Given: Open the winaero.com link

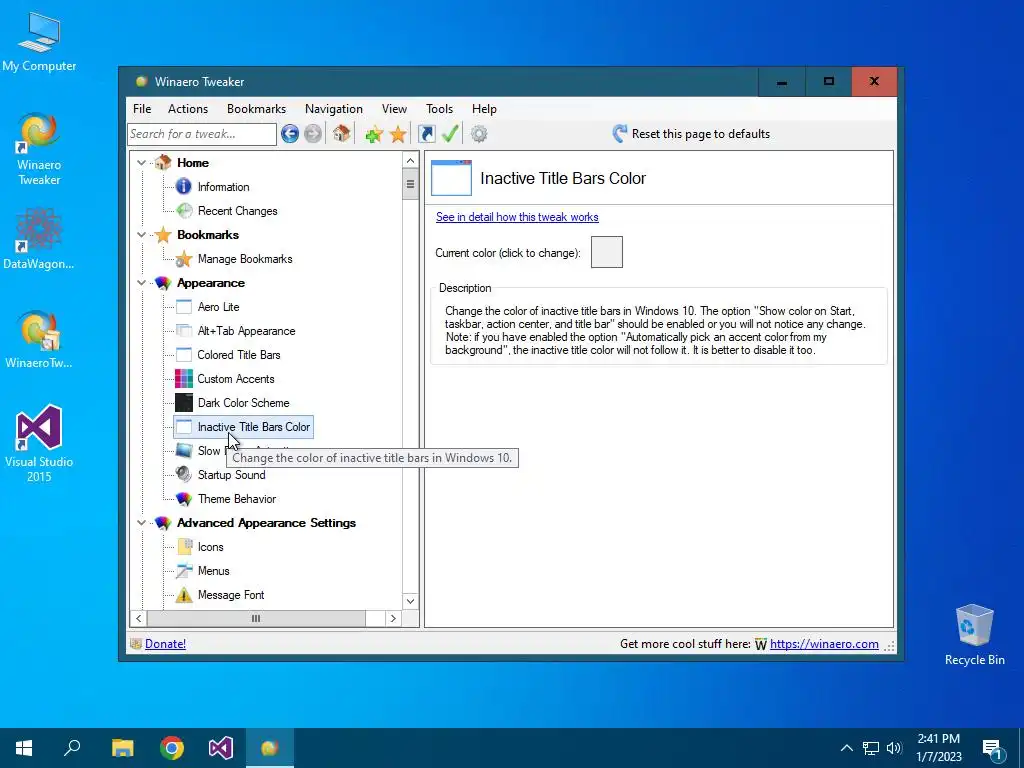Looking at the screenshot, I should click(x=824, y=644).
